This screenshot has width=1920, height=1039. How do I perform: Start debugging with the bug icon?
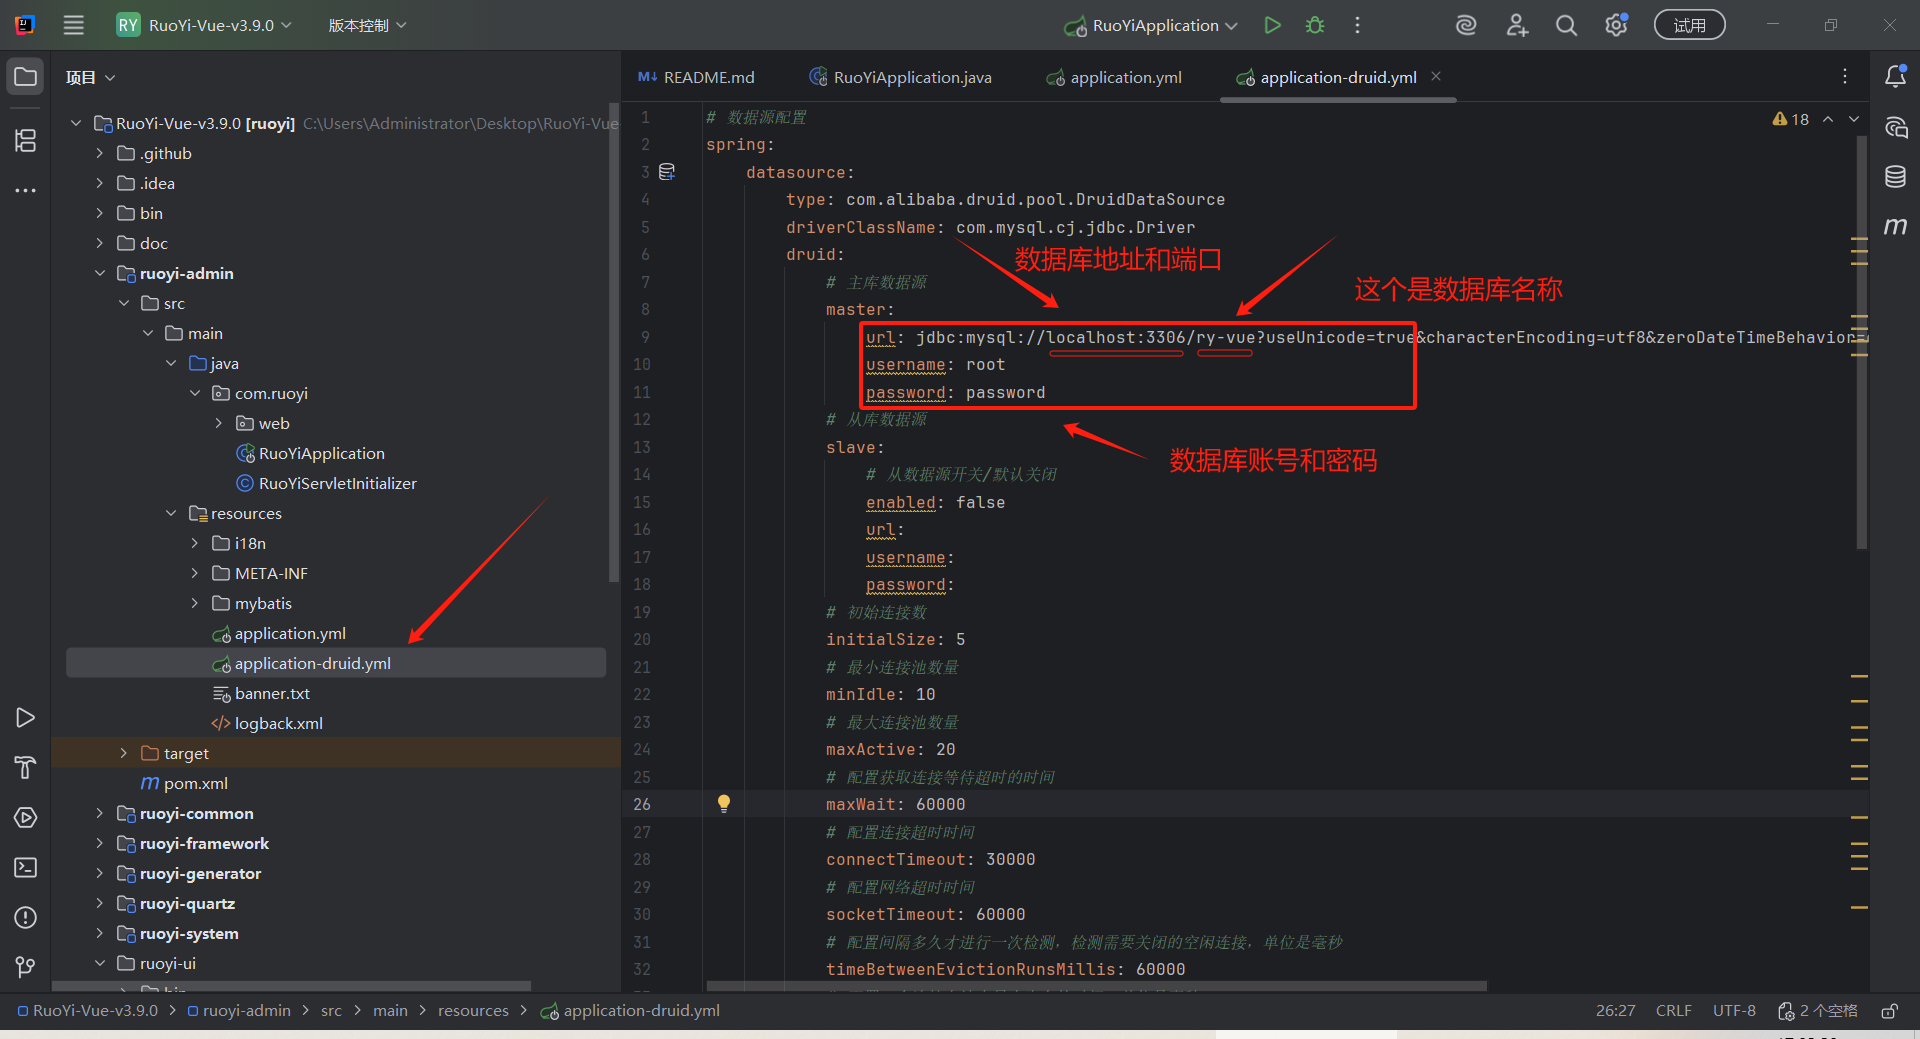1315,25
